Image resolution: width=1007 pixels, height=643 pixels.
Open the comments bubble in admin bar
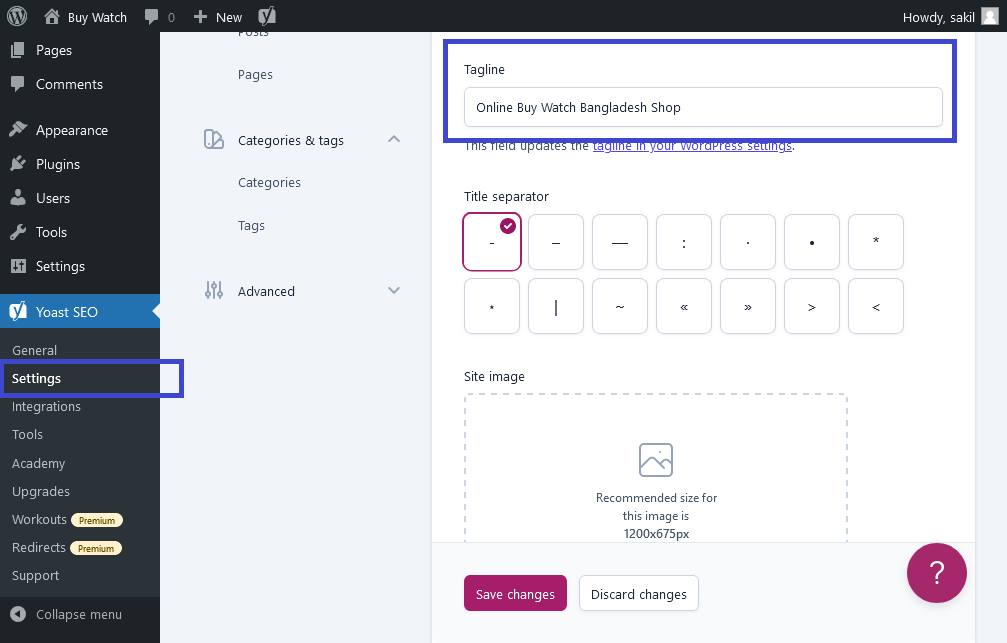click(x=159, y=17)
